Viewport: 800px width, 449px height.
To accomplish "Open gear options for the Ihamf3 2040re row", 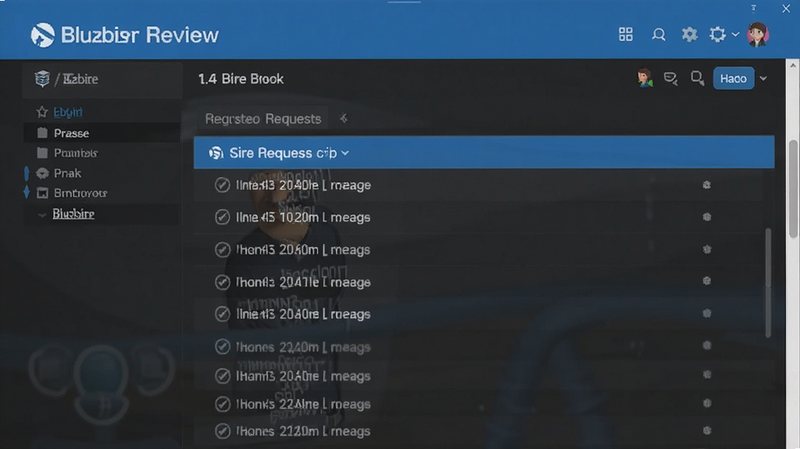I will click(707, 375).
